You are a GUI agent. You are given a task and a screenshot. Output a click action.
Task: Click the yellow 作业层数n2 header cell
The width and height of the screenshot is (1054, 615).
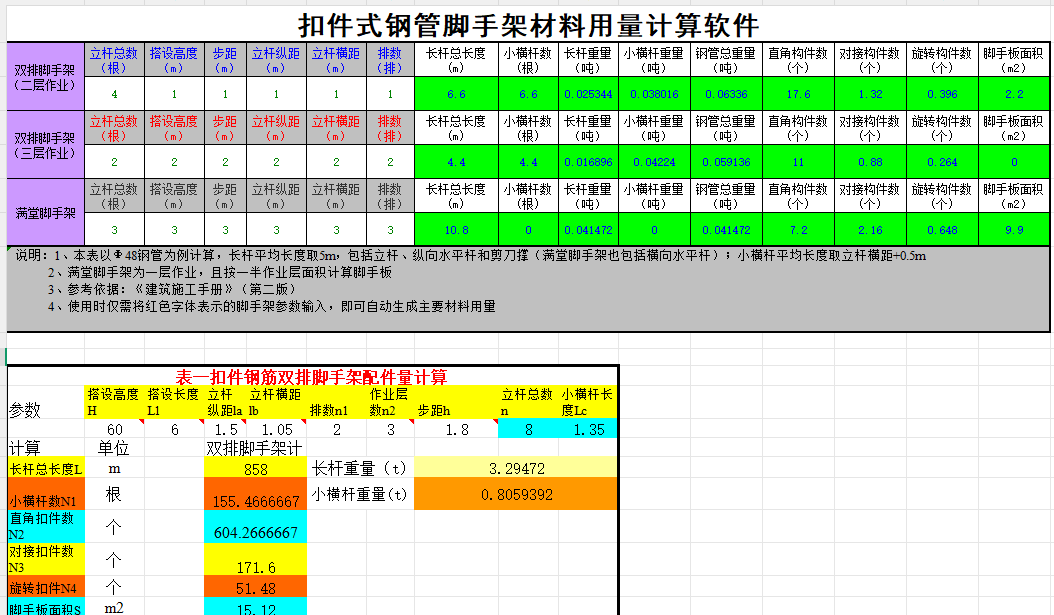pos(390,402)
